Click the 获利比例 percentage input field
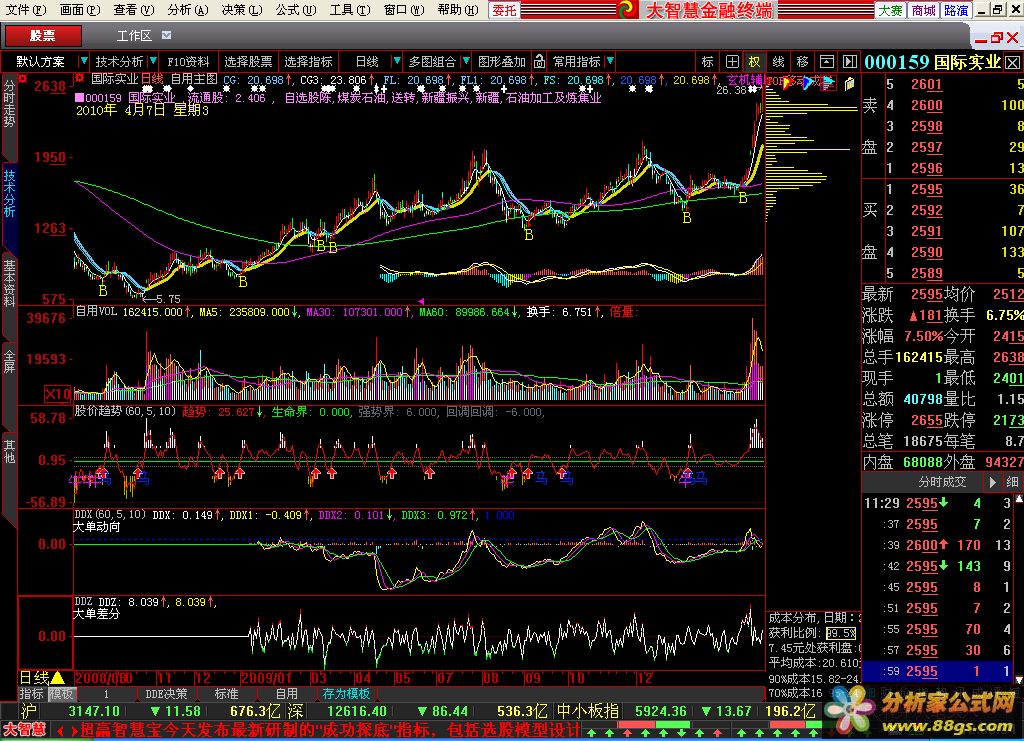Viewport: 1024px width, 741px height. point(841,633)
